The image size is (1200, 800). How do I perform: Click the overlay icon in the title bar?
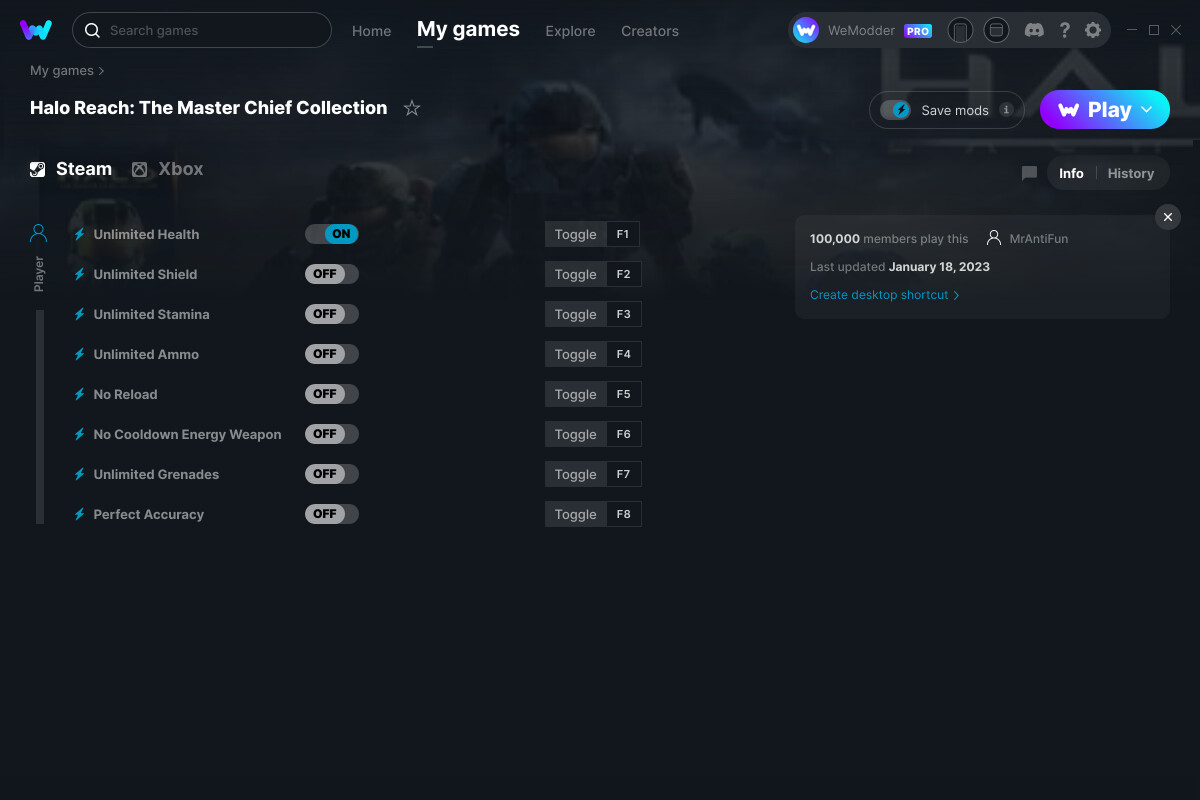coord(996,30)
